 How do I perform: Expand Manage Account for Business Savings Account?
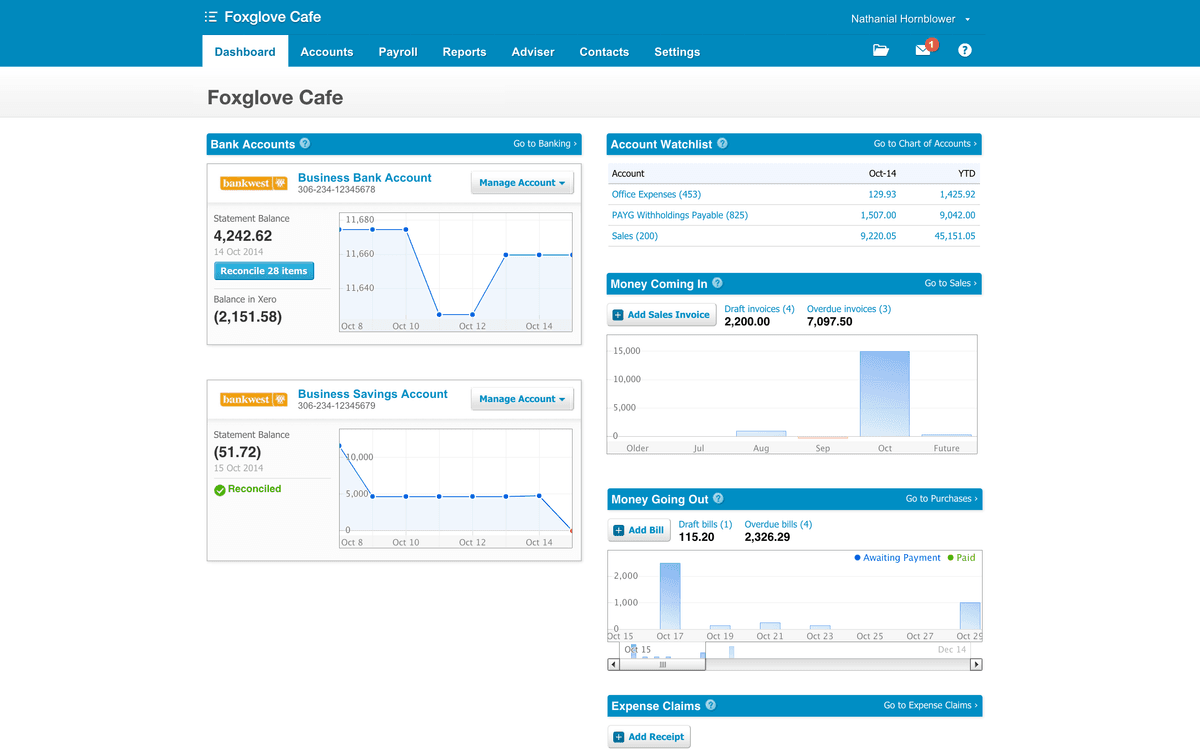522,399
